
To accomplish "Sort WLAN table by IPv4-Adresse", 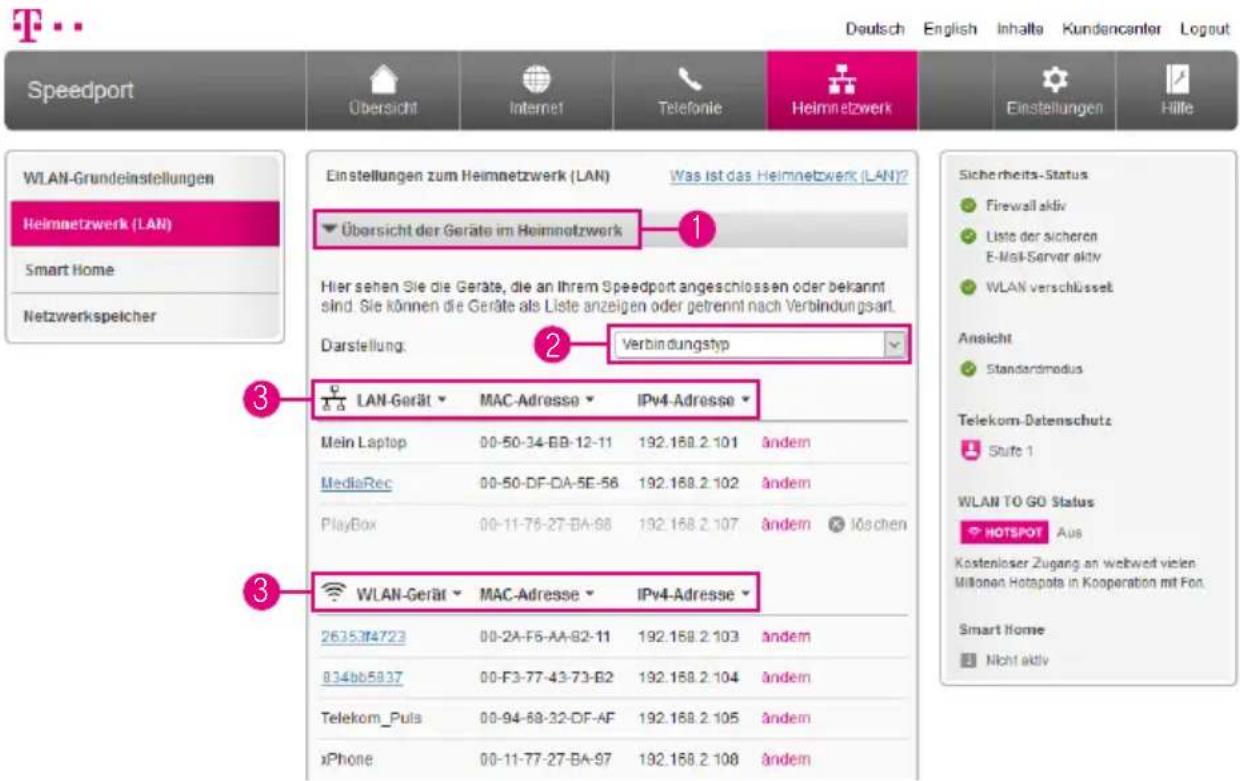I will tap(694, 594).
